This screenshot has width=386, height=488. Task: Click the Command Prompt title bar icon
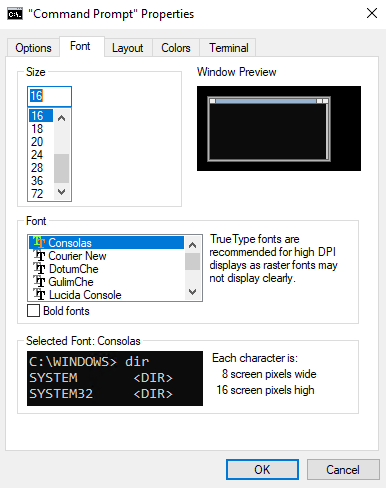tap(15, 14)
